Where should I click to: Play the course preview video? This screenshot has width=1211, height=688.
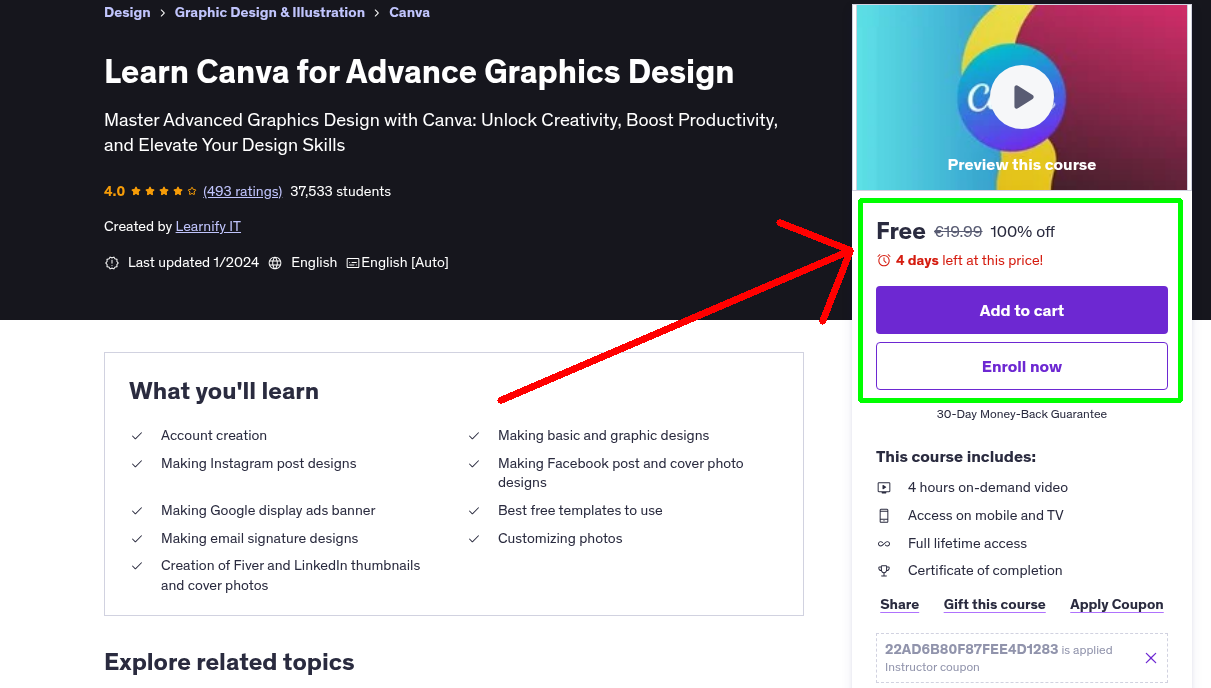pyautogui.click(x=1022, y=97)
